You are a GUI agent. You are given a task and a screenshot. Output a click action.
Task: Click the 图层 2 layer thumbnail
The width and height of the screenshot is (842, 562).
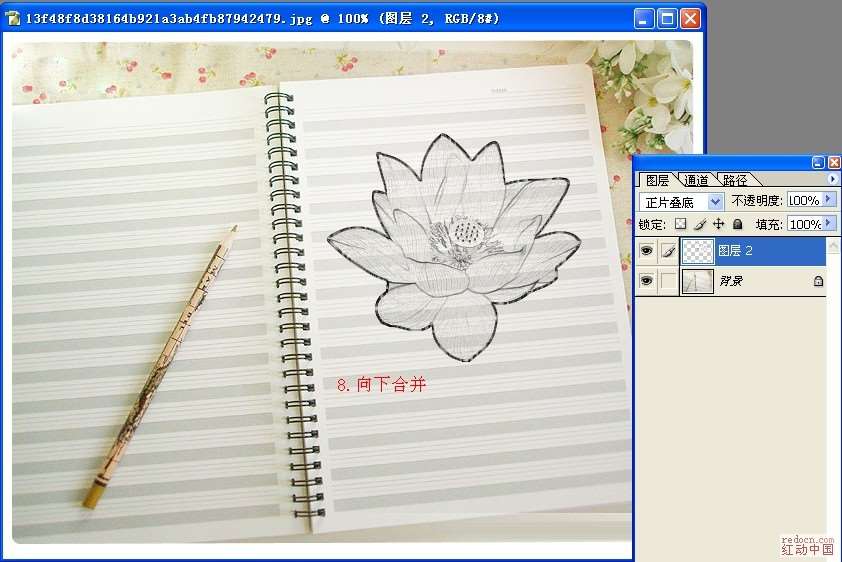point(697,252)
